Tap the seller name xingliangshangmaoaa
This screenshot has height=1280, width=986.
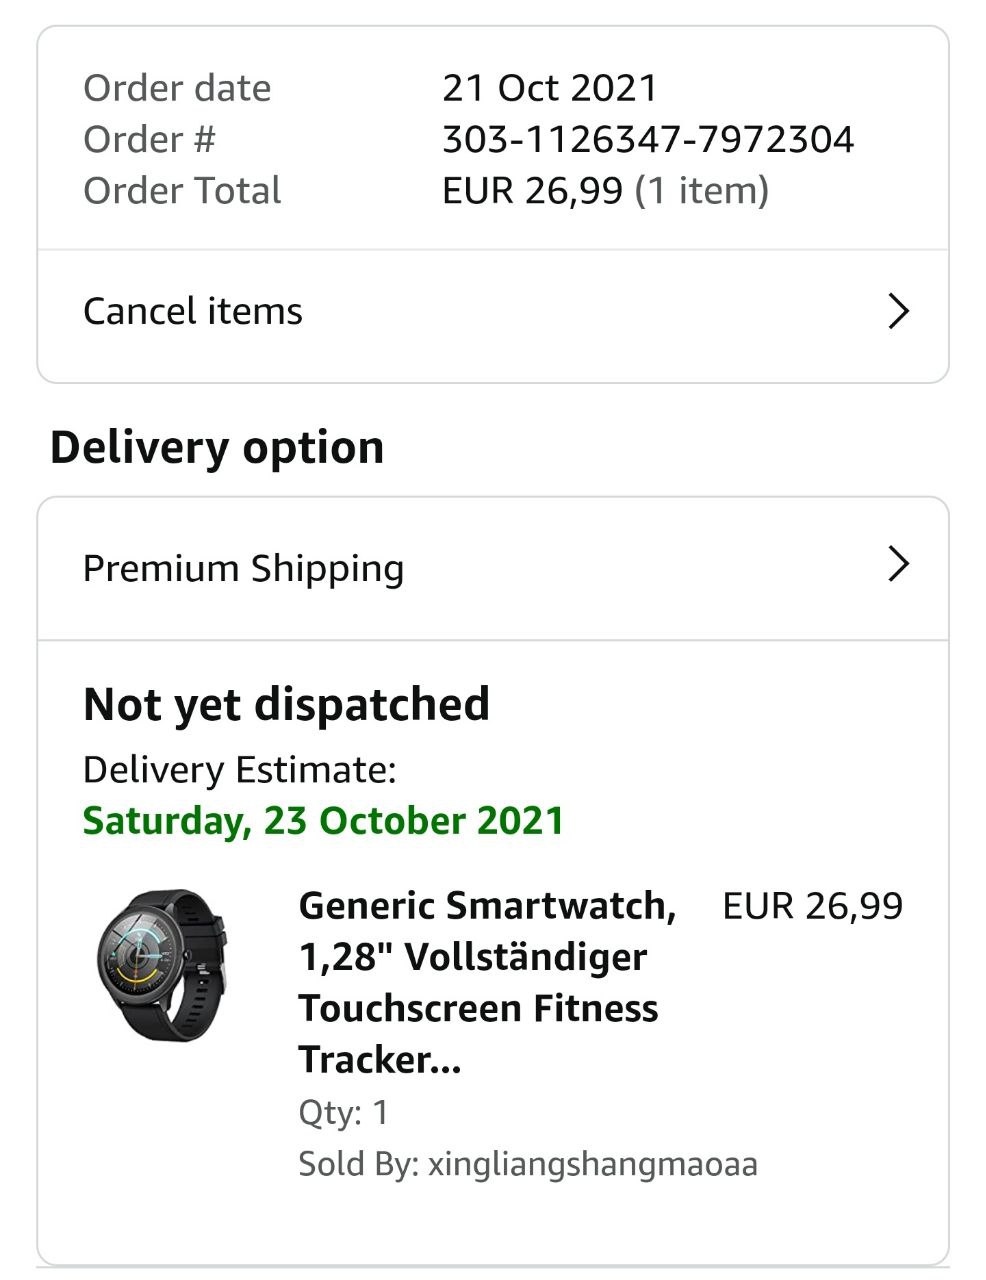tap(592, 1164)
